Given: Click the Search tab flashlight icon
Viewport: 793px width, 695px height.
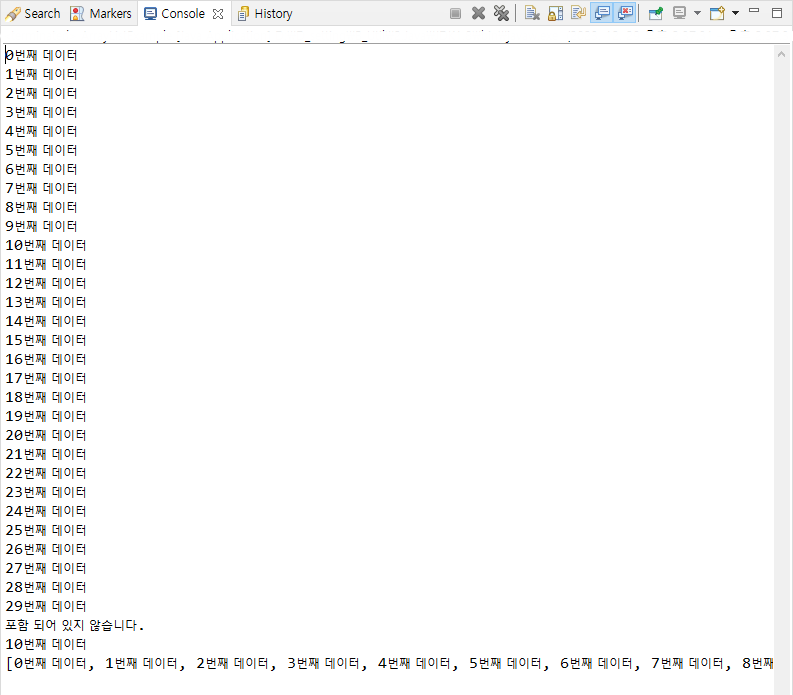Looking at the screenshot, I should tap(13, 14).
